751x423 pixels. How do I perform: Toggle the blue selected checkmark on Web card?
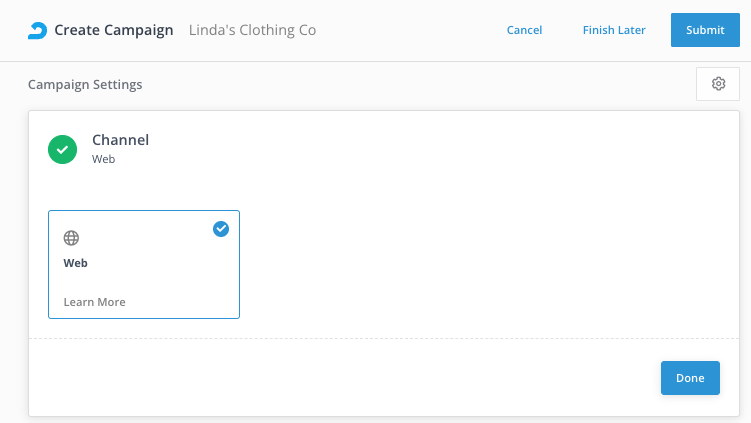(221, 229)
